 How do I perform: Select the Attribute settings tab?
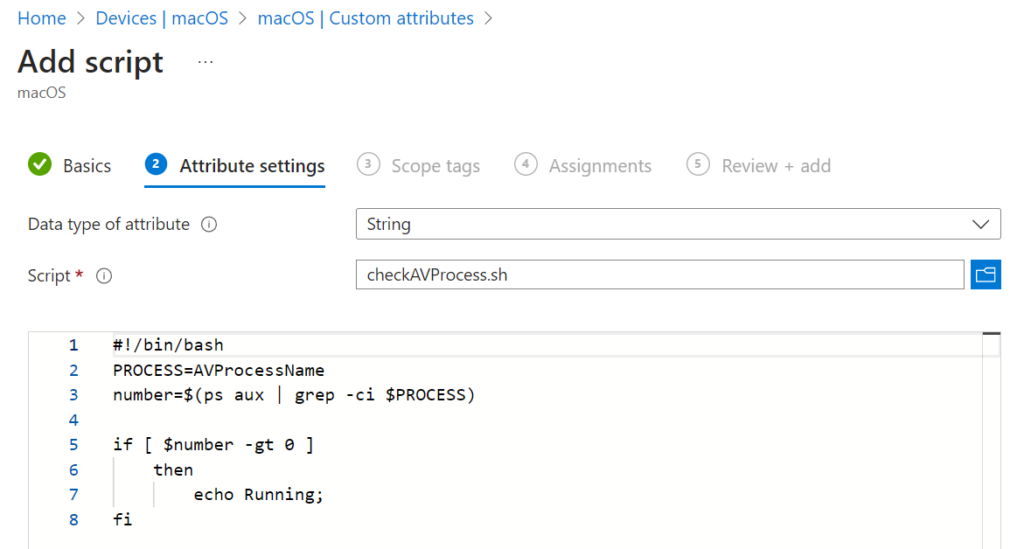[252, 166]
